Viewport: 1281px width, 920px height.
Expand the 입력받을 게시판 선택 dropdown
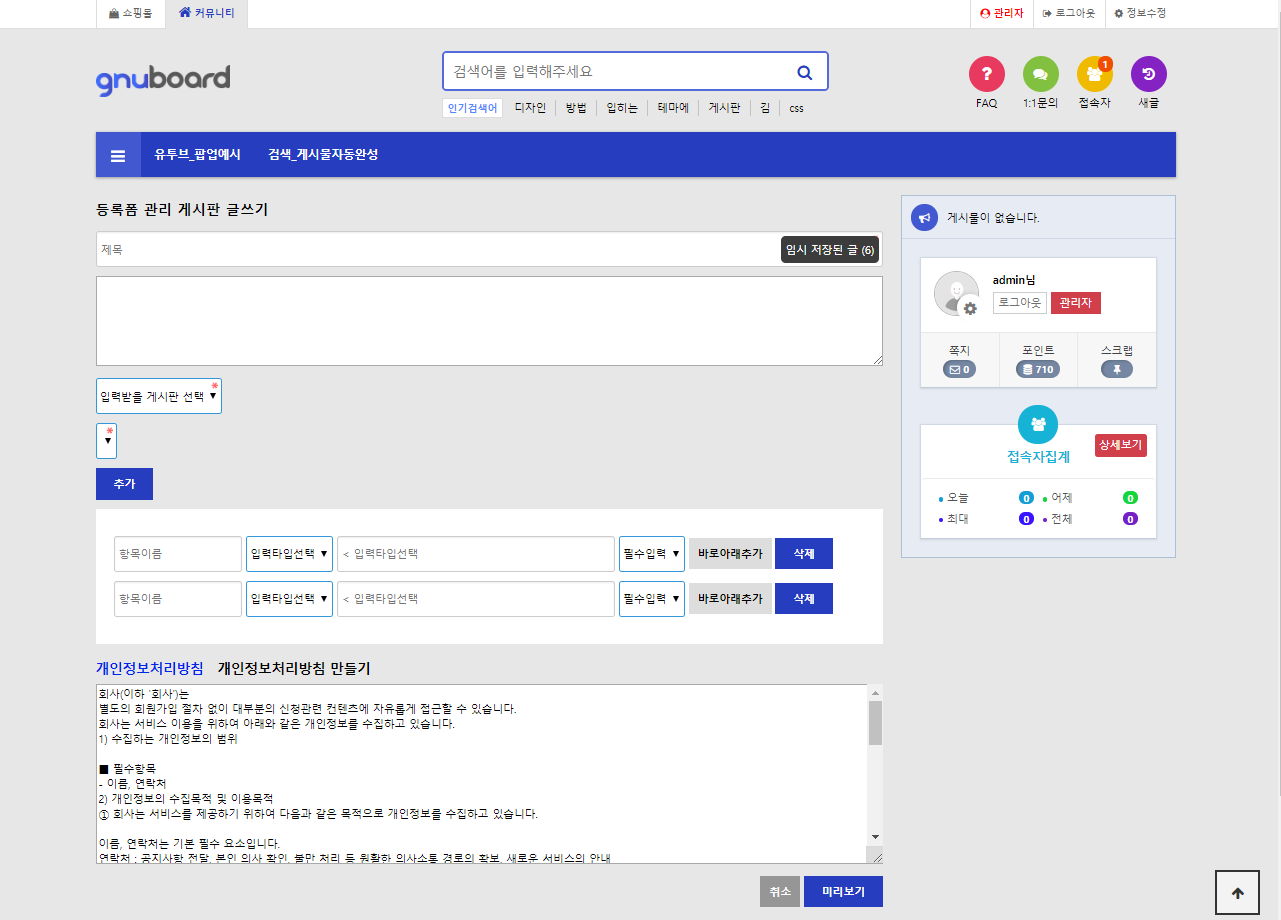tap(159, 396)
